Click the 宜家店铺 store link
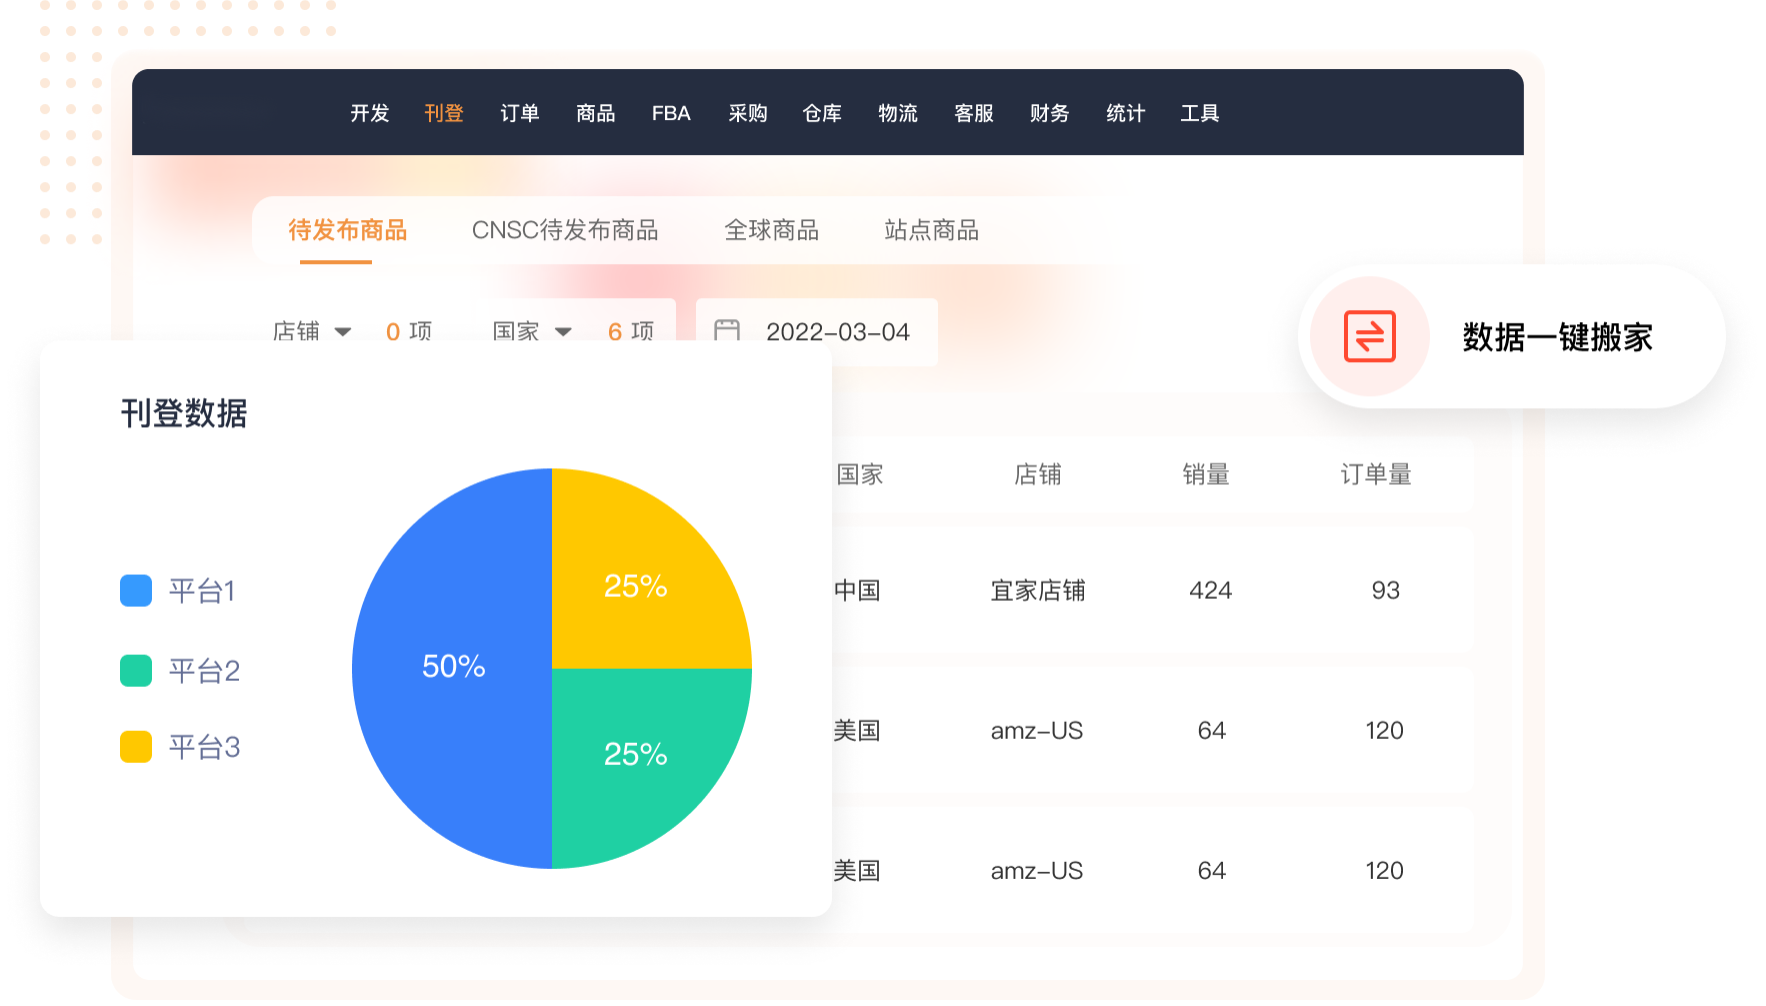The width and height of the screenshot is (1766, 1006). coord(1037,591)
